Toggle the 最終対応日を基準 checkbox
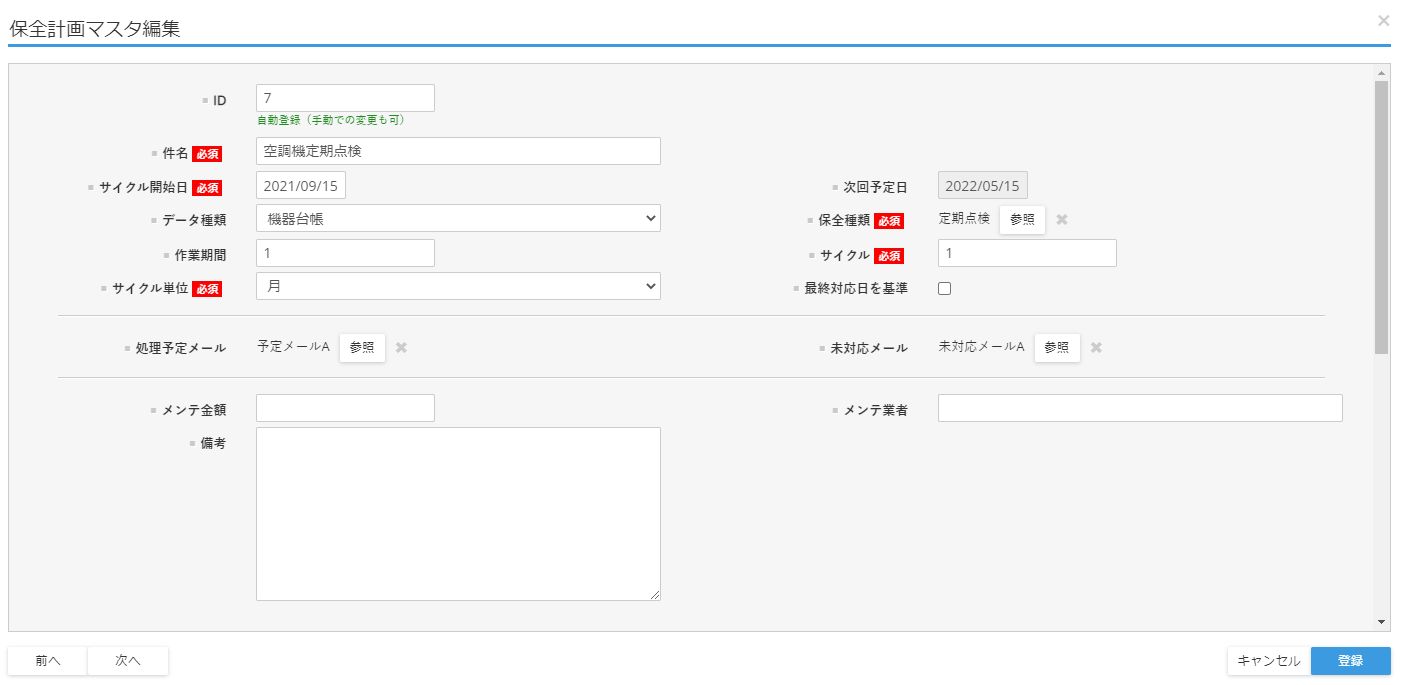Image resolution: width=1406 pixels, height=685 pixels. (944, 289)
